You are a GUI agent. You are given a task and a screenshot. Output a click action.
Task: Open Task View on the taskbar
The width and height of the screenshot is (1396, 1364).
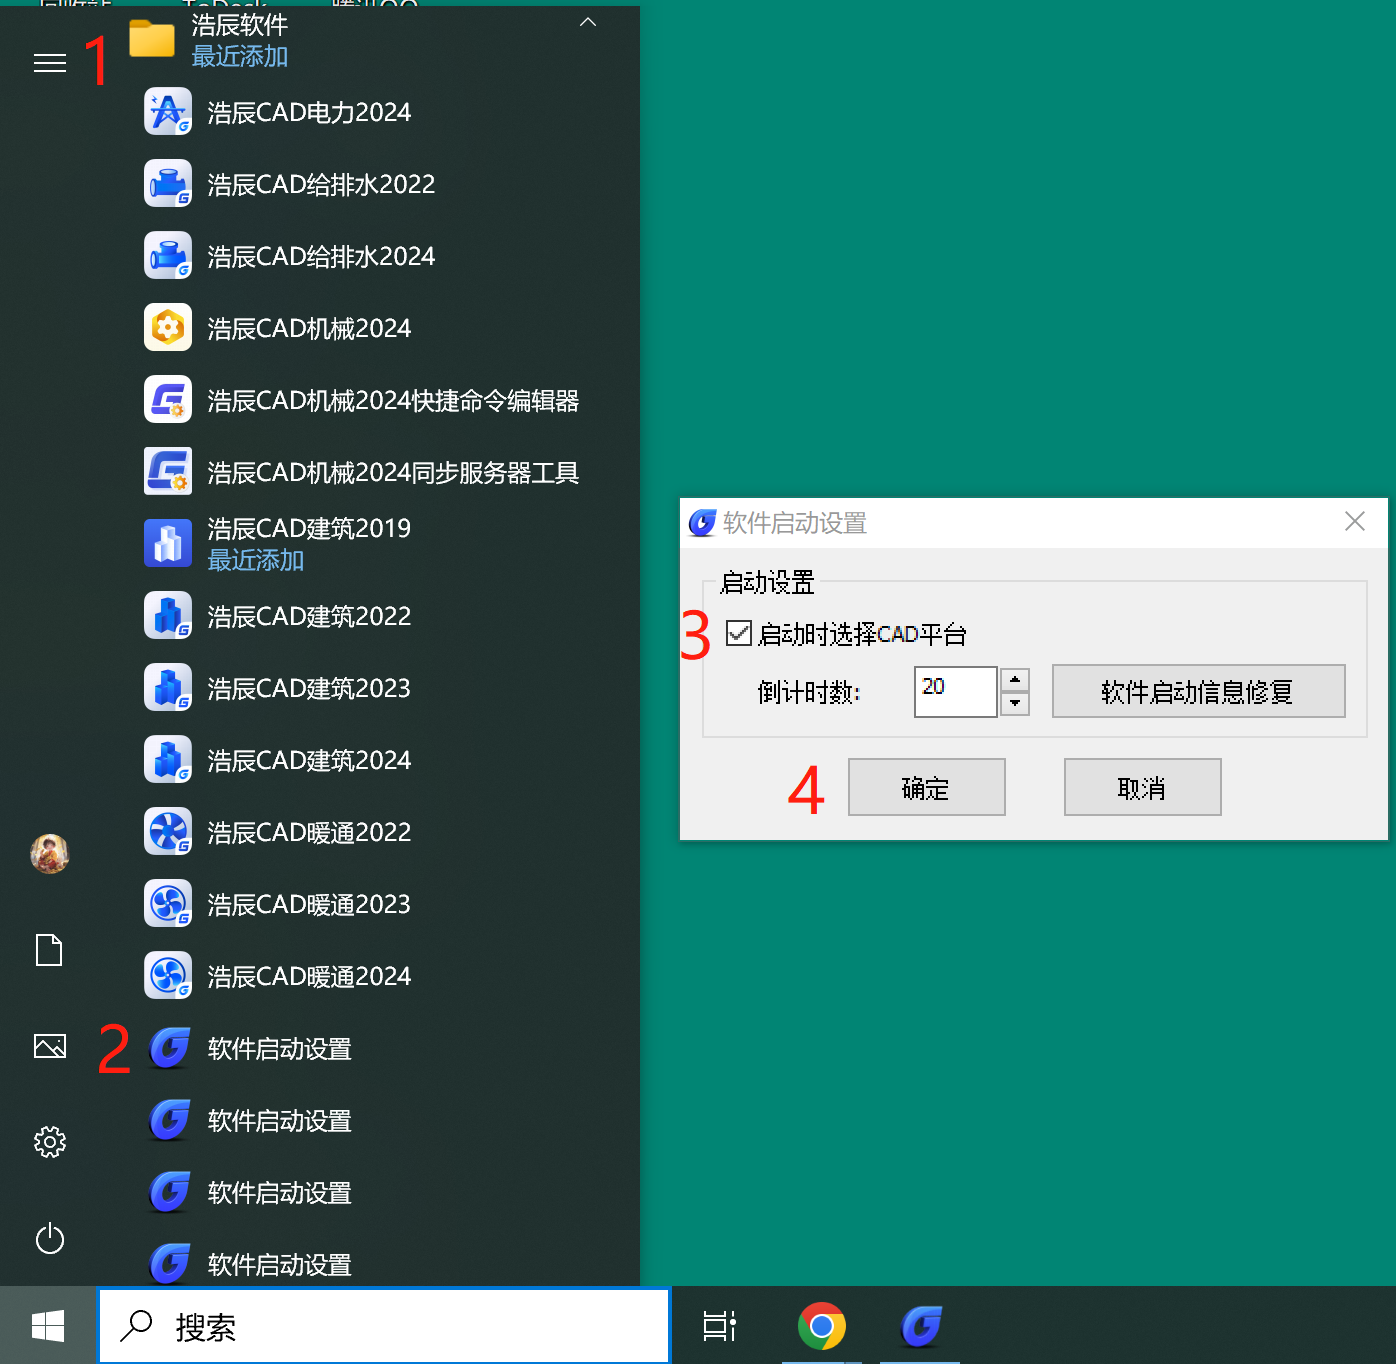[720, 1326]
